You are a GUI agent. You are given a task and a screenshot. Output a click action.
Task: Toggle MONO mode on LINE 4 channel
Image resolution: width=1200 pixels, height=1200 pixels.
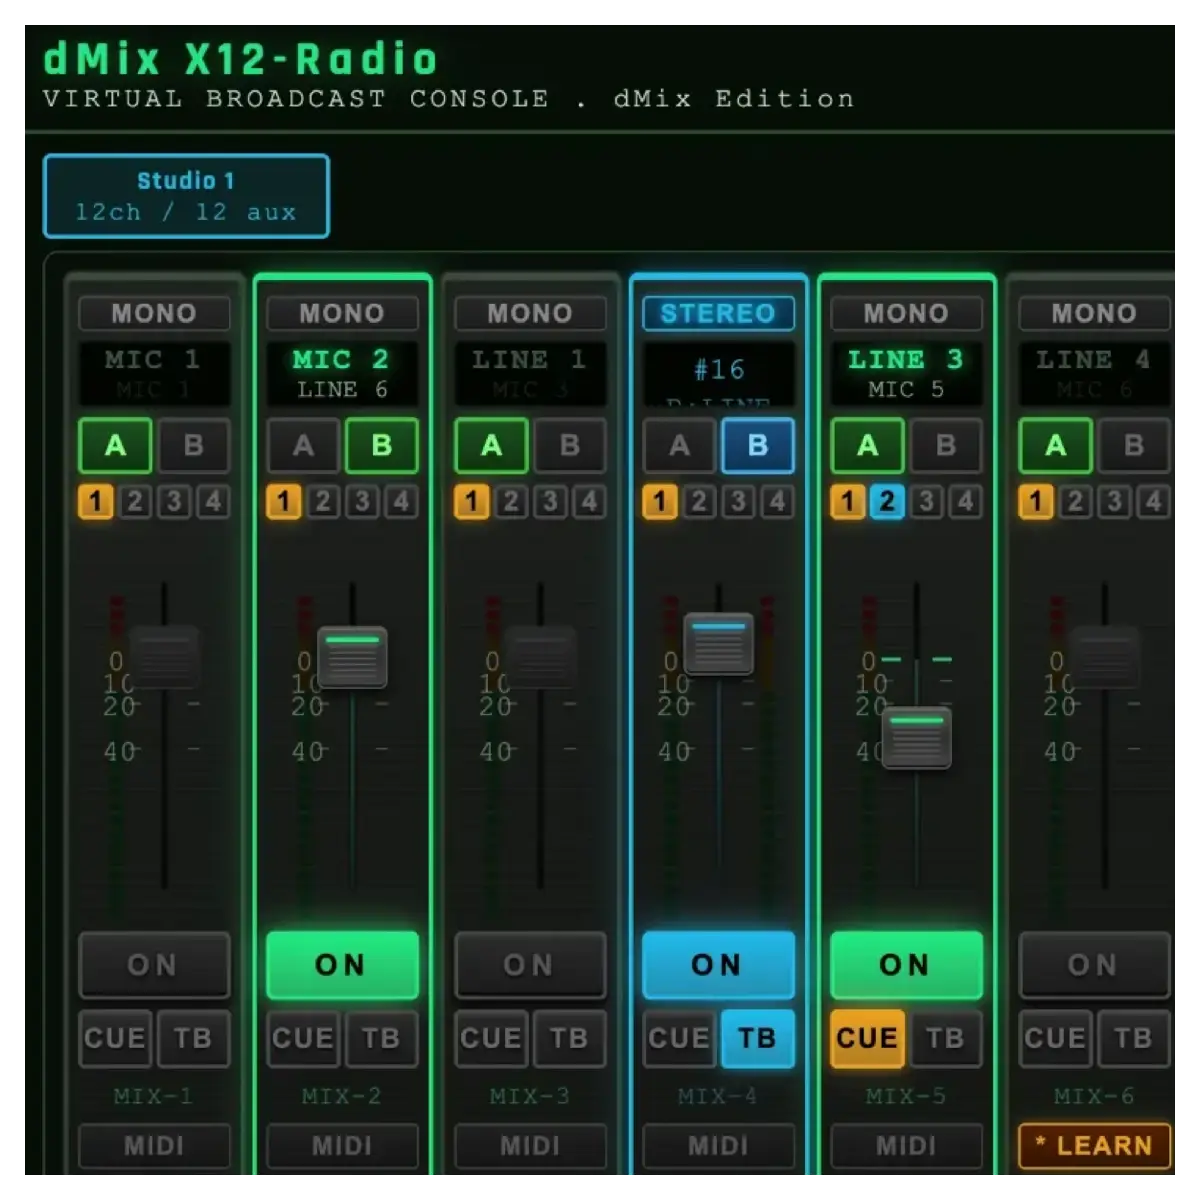click(x=1094, y=313)
